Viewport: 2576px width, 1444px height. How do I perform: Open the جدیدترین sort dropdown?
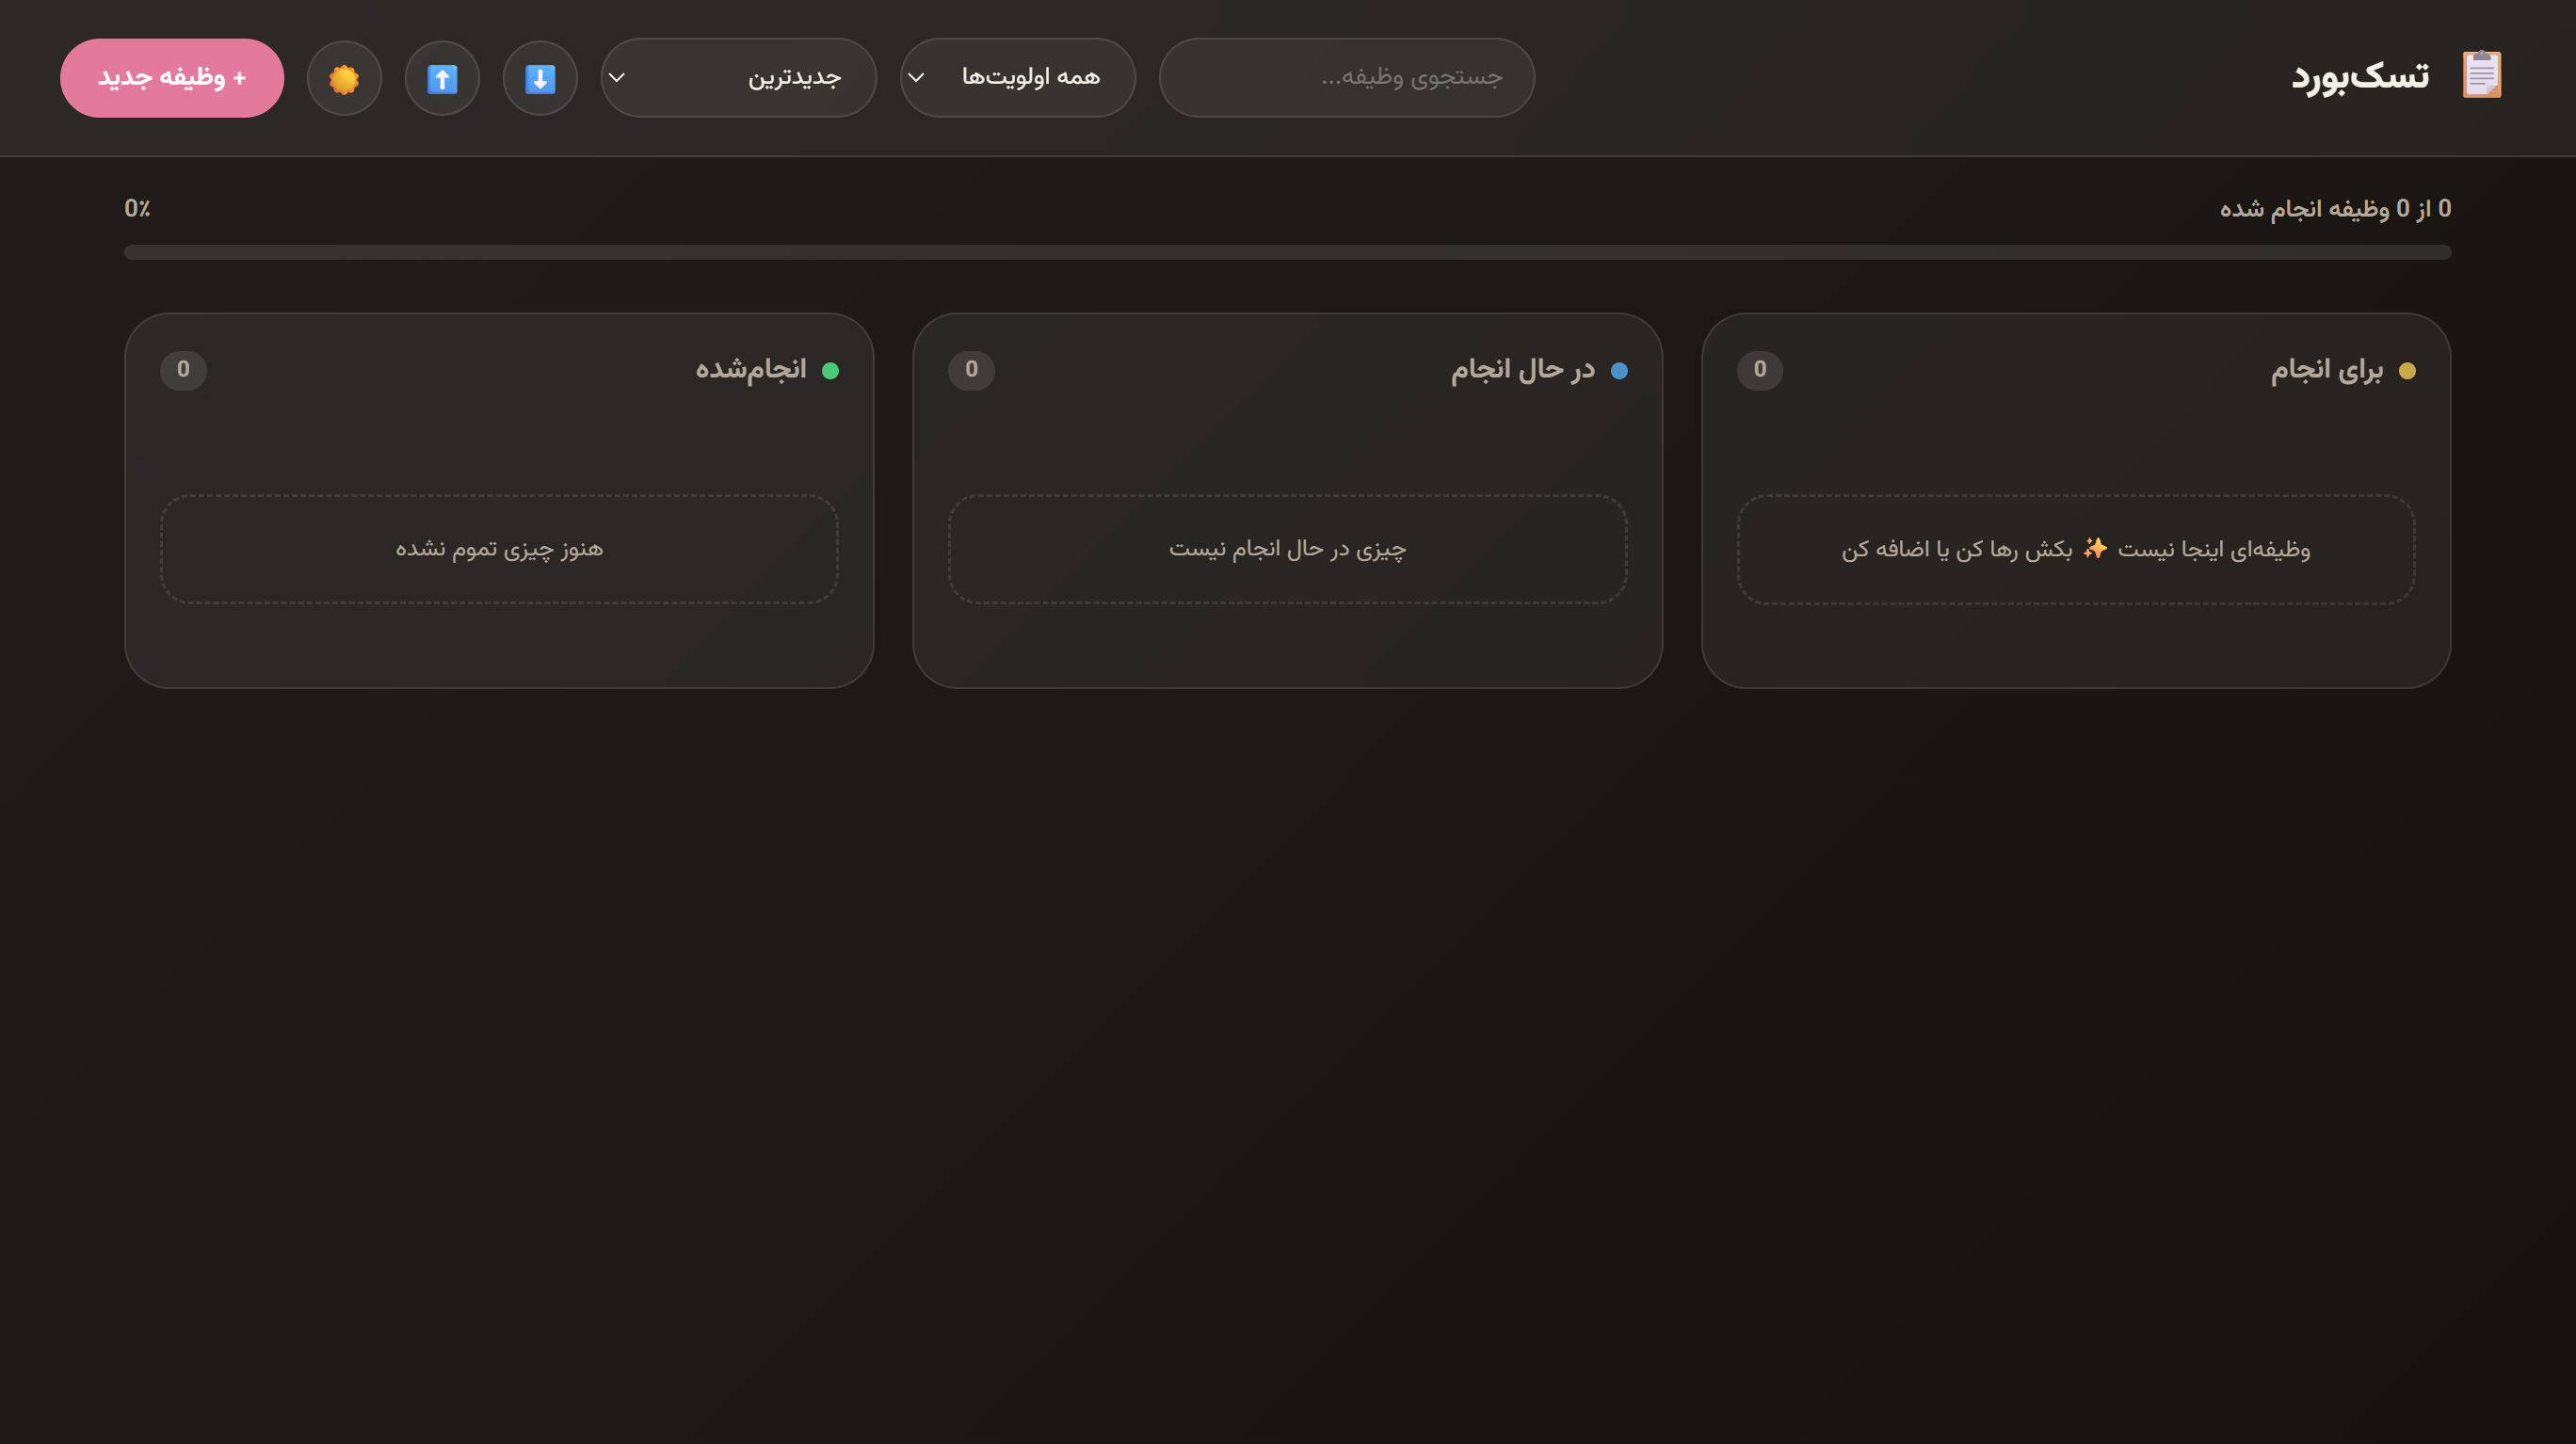738,78
